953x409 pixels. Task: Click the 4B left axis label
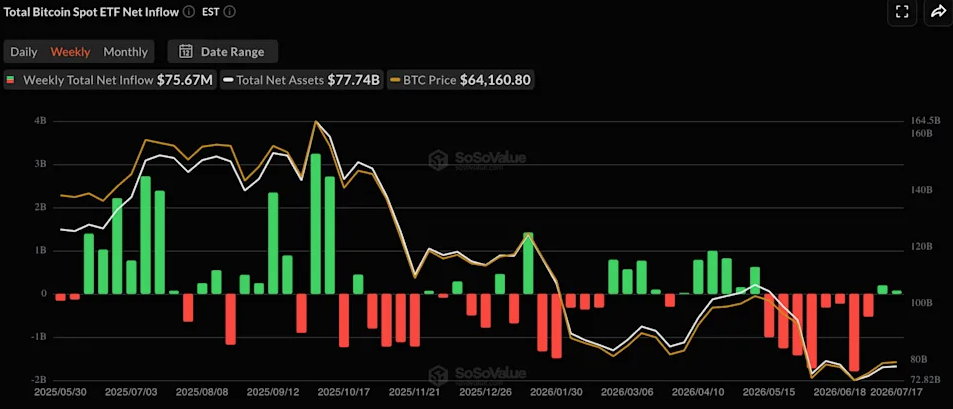[41, 121]
